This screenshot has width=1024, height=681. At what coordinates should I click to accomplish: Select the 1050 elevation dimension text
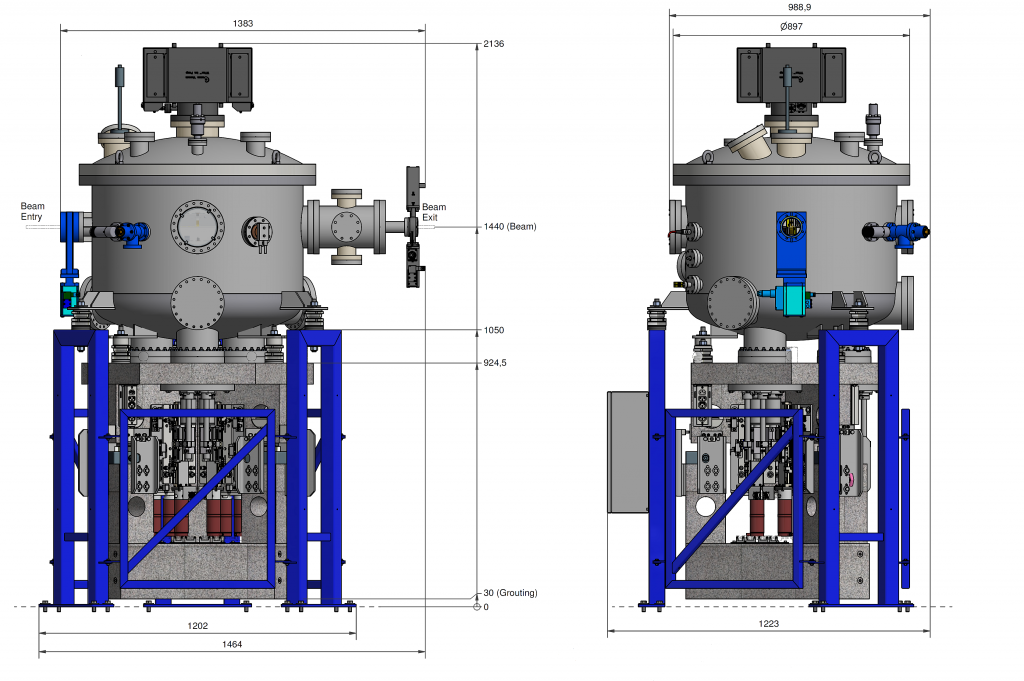click(x=494, y=330)
